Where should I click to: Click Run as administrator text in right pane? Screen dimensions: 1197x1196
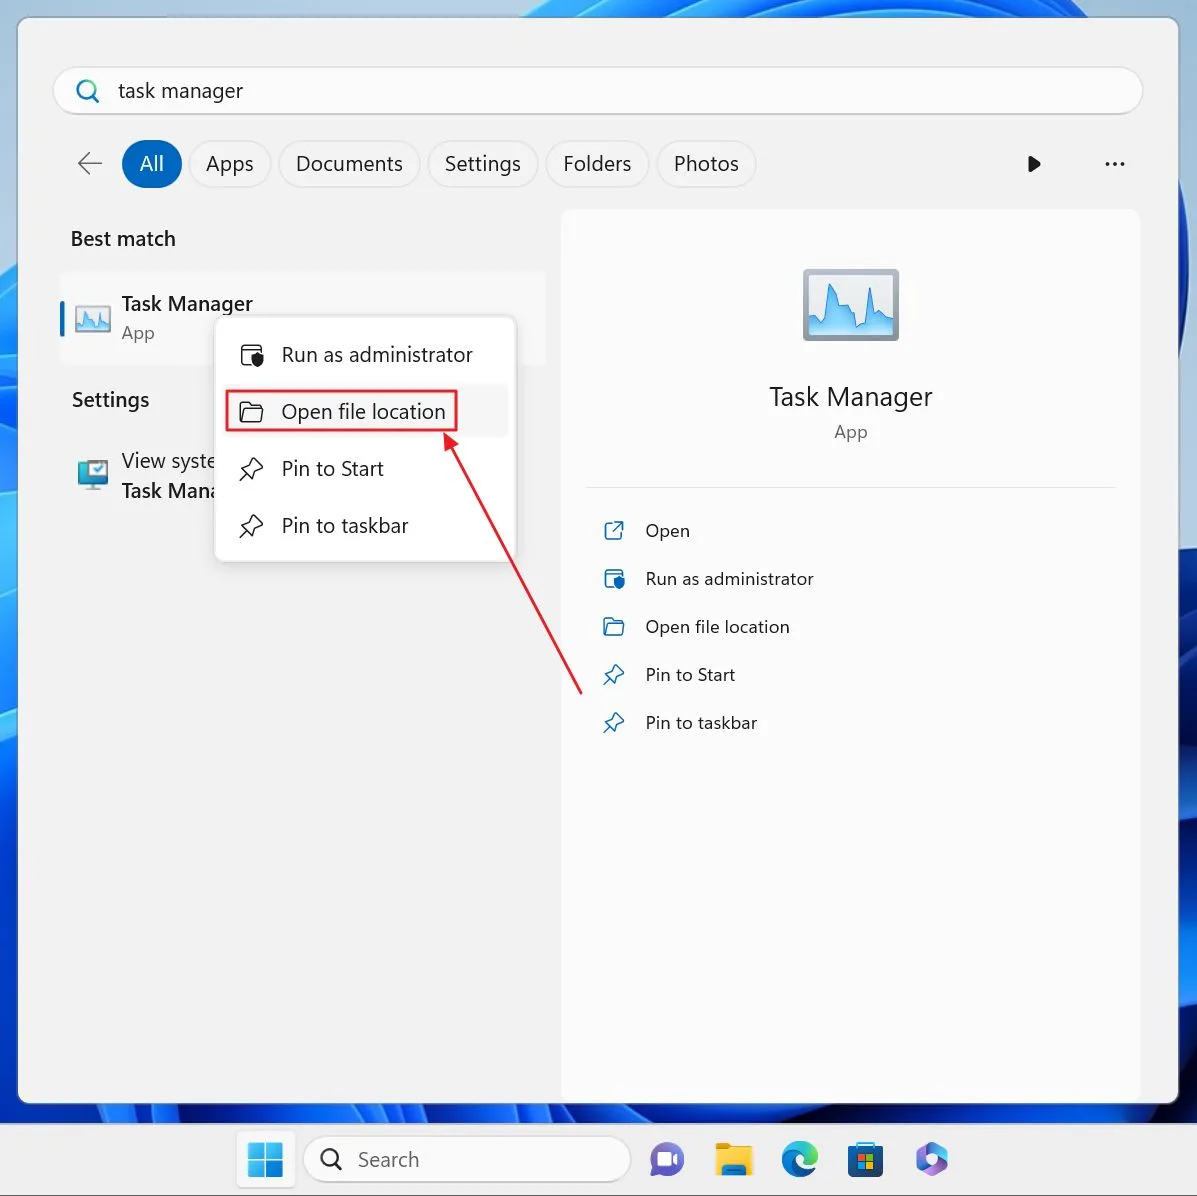729,579
